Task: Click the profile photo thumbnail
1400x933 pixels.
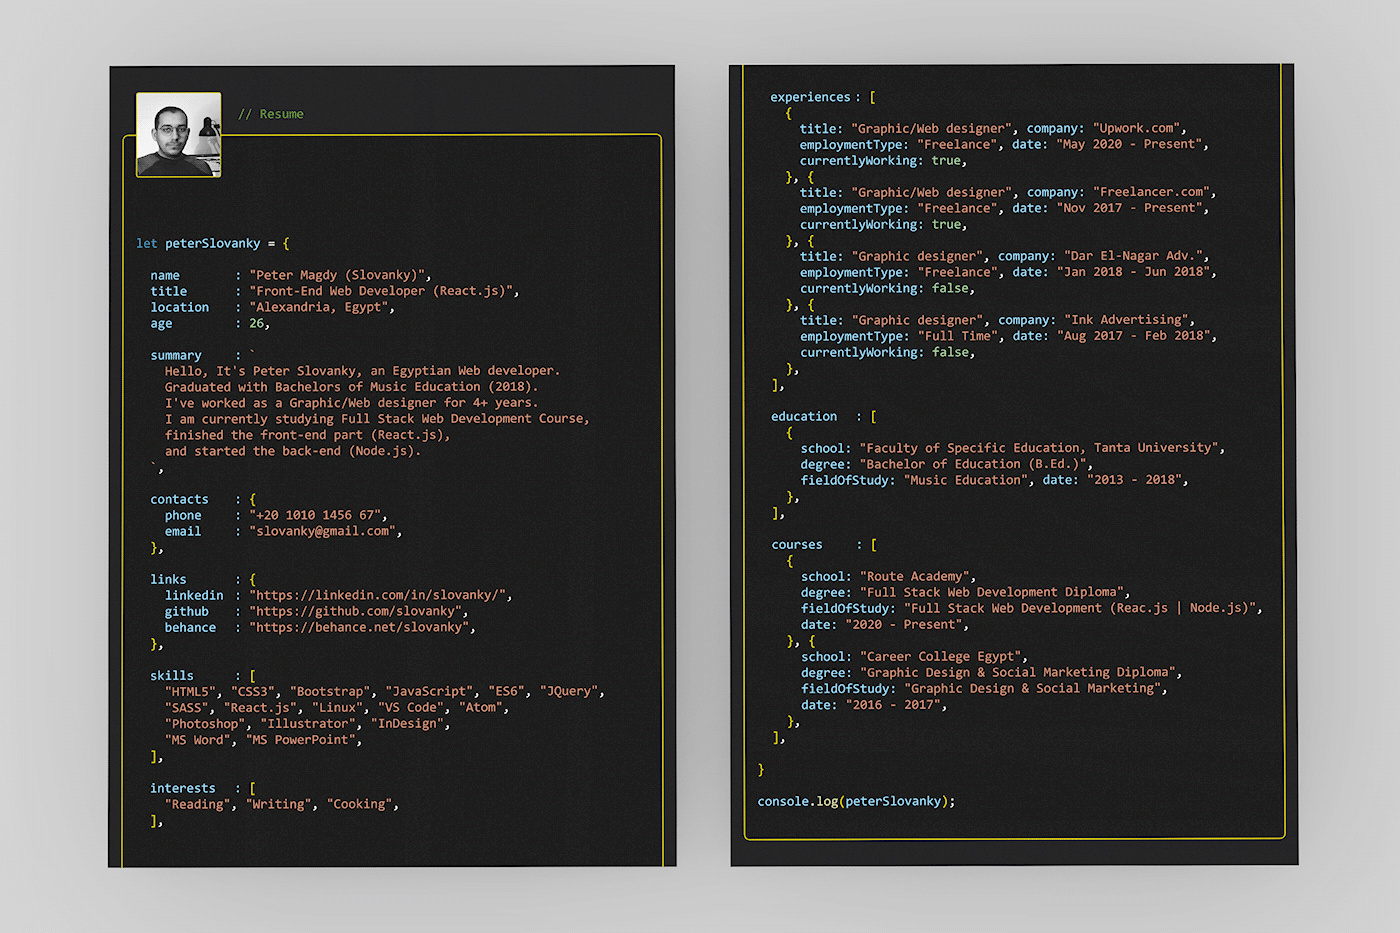Action: coord(178,135)
